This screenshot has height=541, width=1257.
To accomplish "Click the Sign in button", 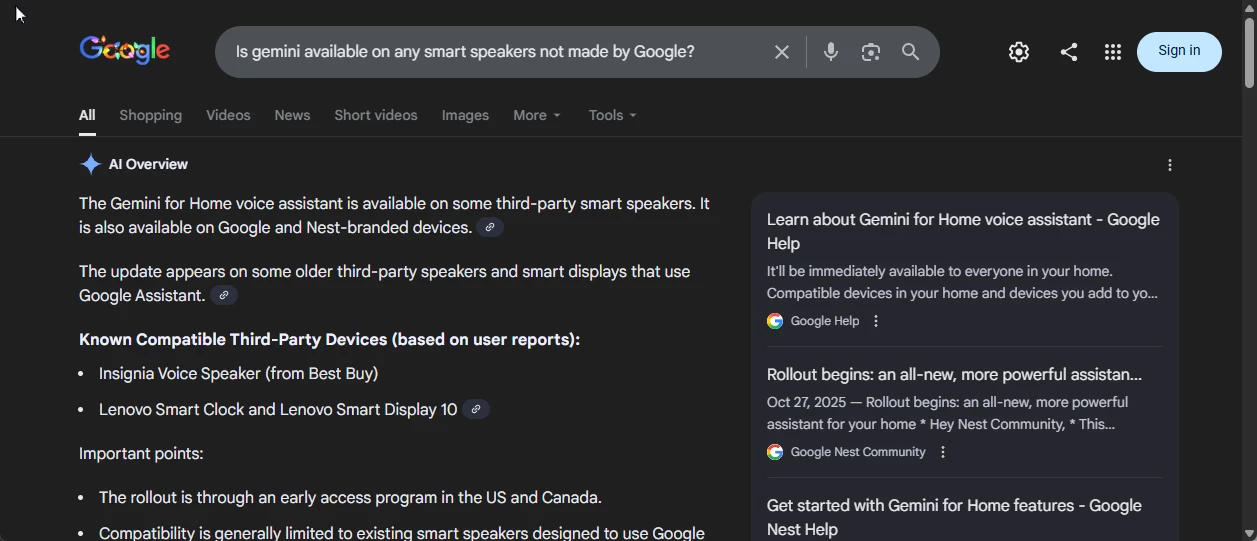I will [1179, 52].
